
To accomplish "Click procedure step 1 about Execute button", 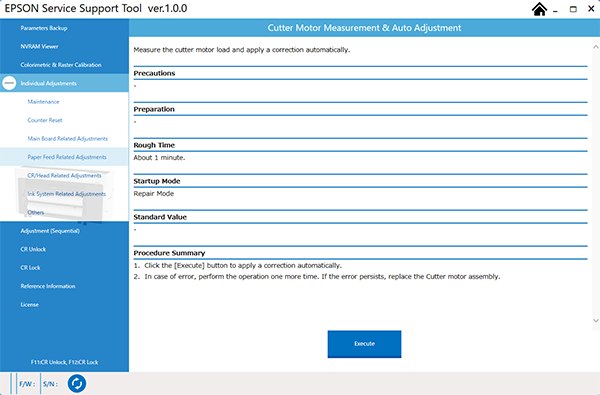I will coord(238,266).
